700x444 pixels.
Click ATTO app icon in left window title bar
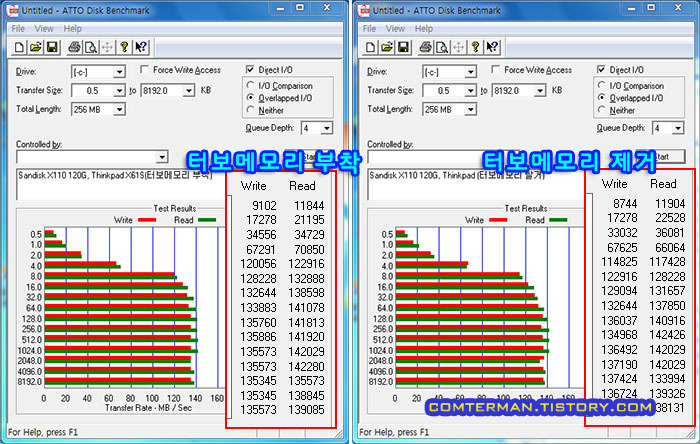tap(12, 10)
